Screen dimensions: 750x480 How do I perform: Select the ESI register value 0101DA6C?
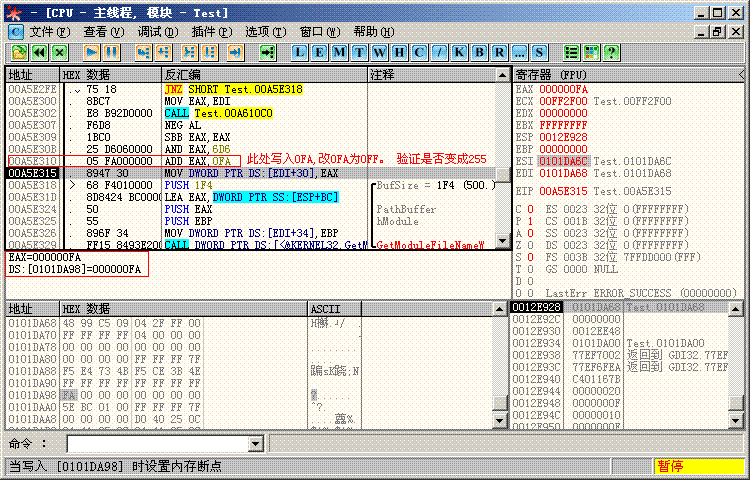tap(563, 161)
